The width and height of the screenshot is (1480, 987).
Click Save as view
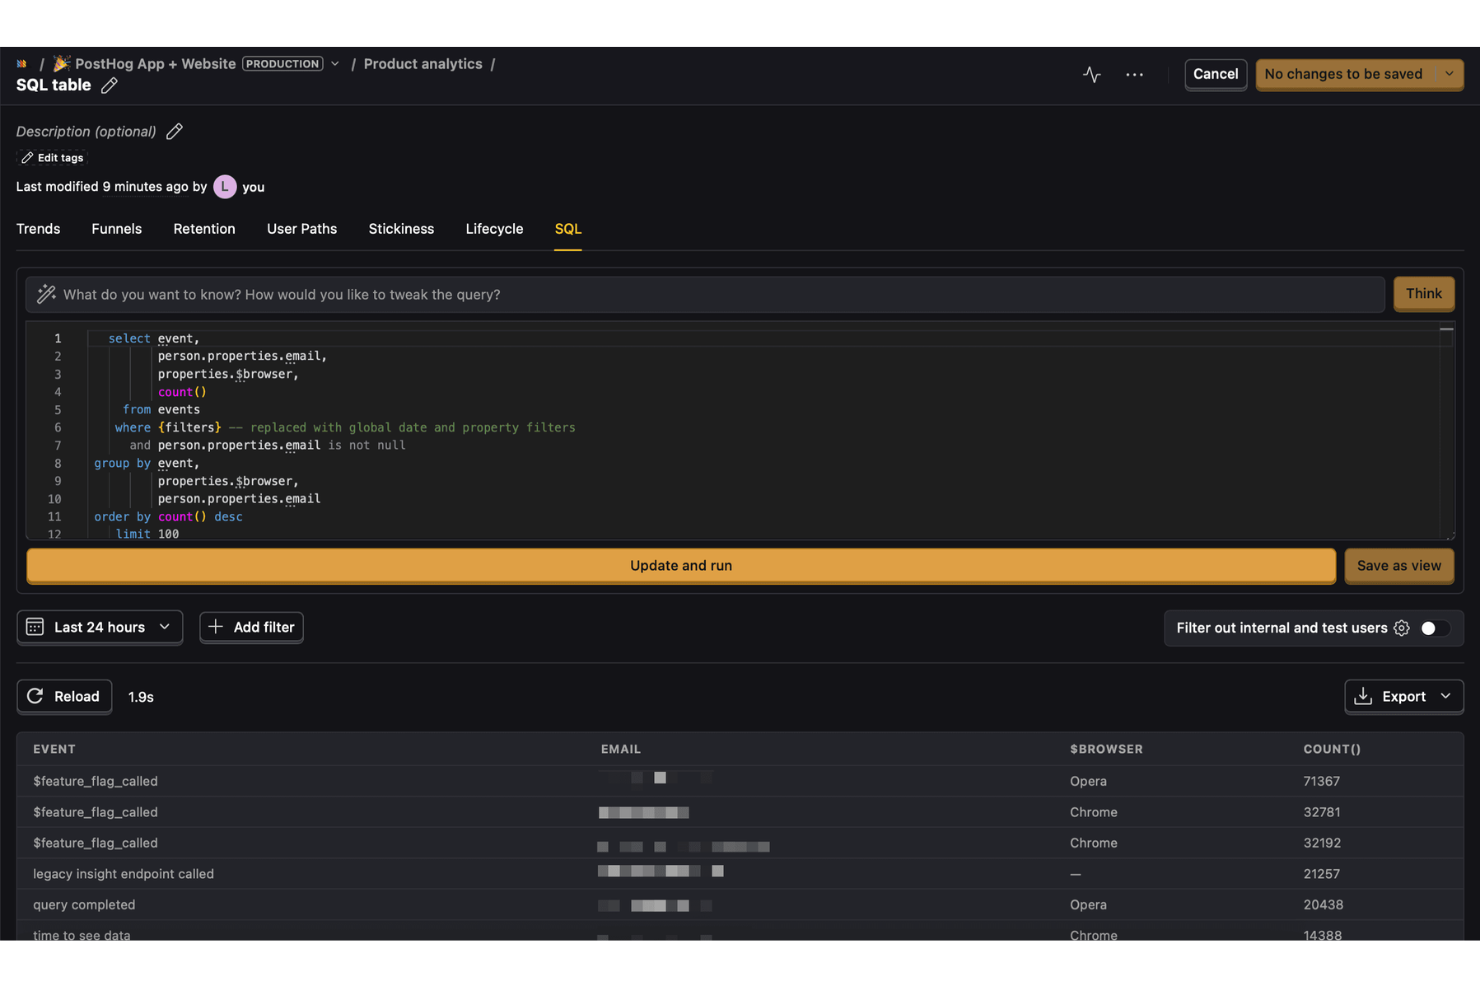point(1398,565)
